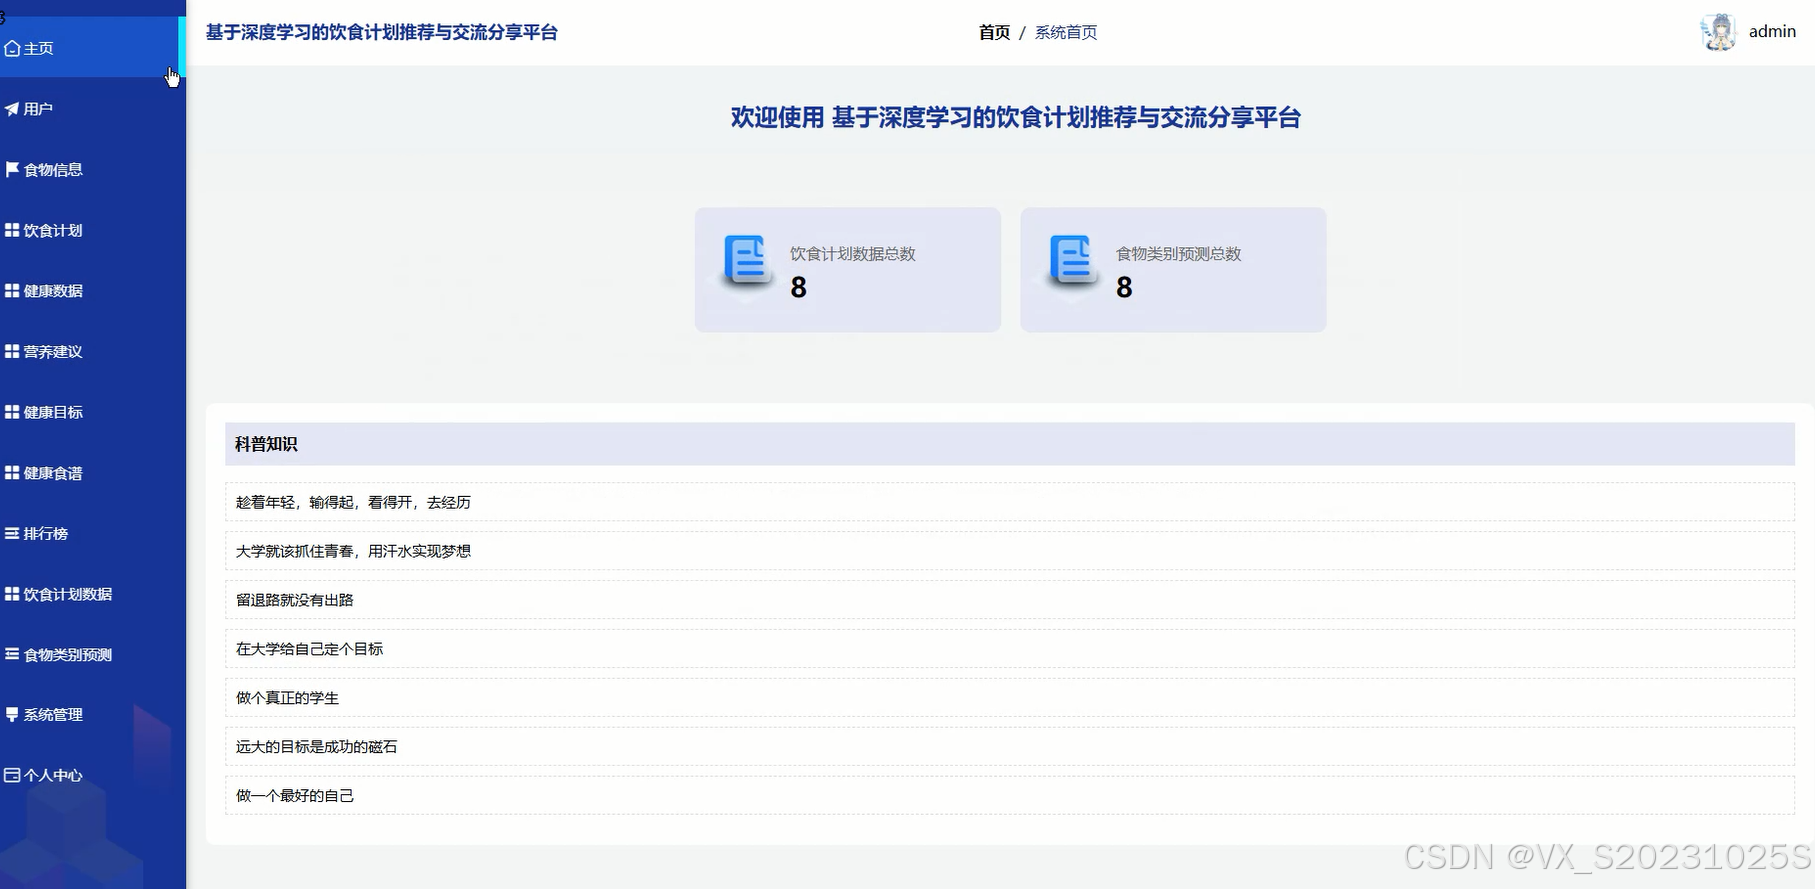Click count 8 under 饮食计划数据总数
This screenshot has height=889, width=1815.
coord(798,288)
